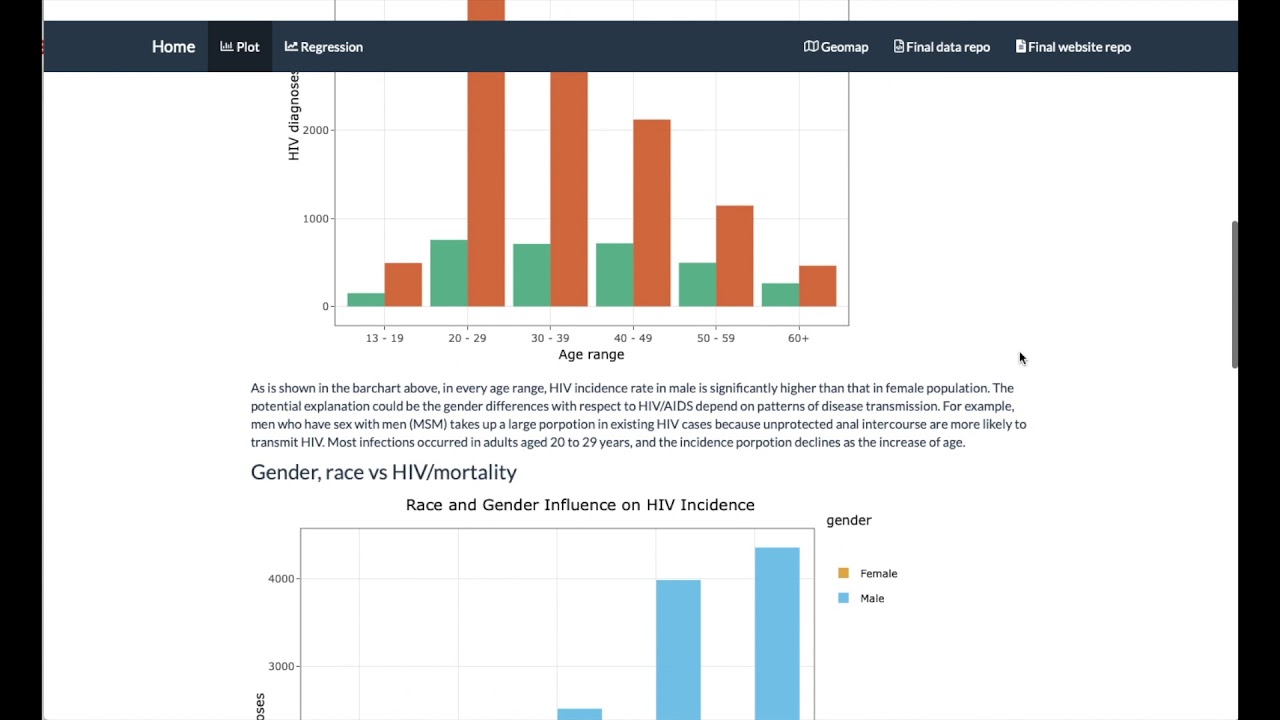Click the file icon beside Final website repo

point(1021,47)
